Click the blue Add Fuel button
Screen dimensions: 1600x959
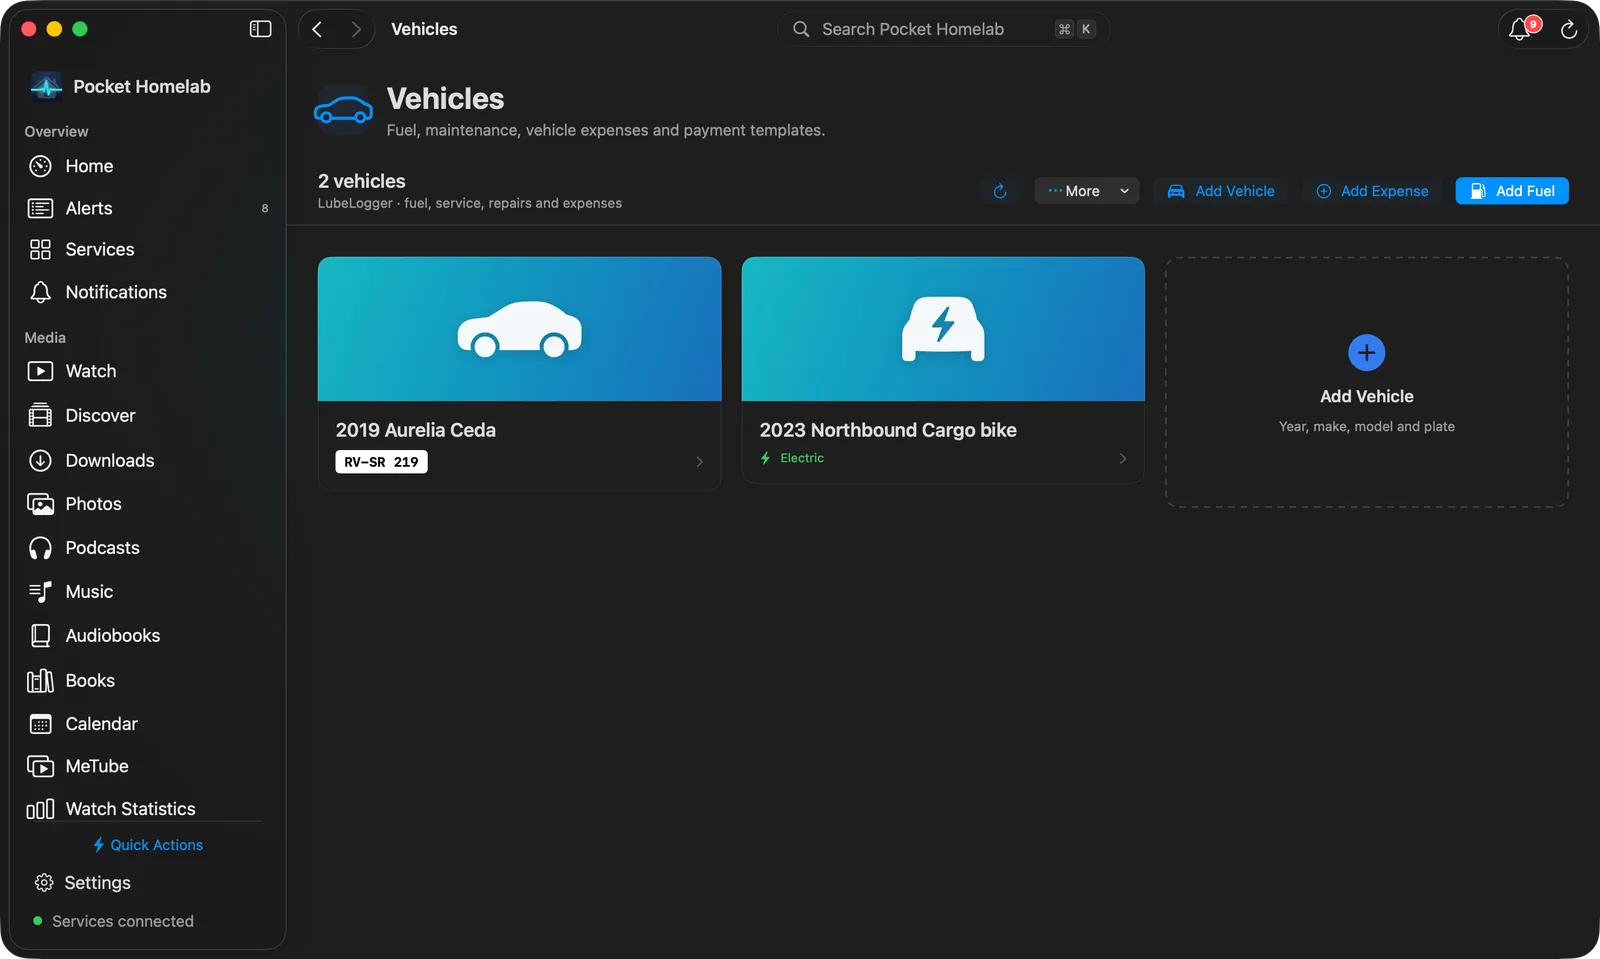coord(1512,191)
